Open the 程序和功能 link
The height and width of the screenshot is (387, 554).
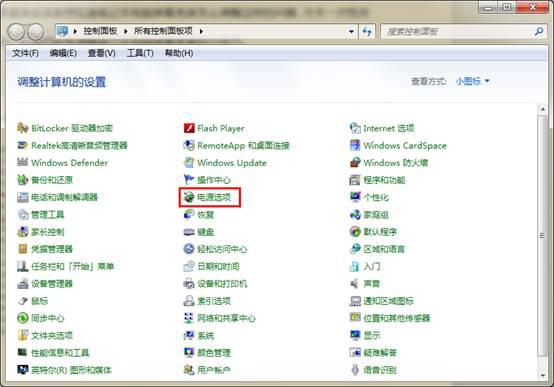[384, 180]
